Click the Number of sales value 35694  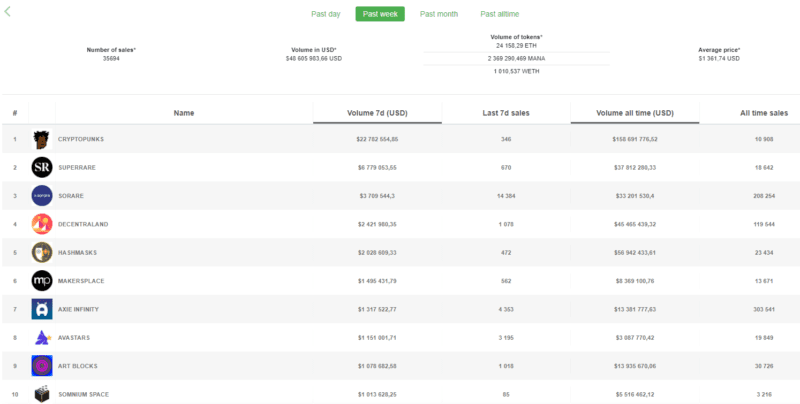point(111,59)
